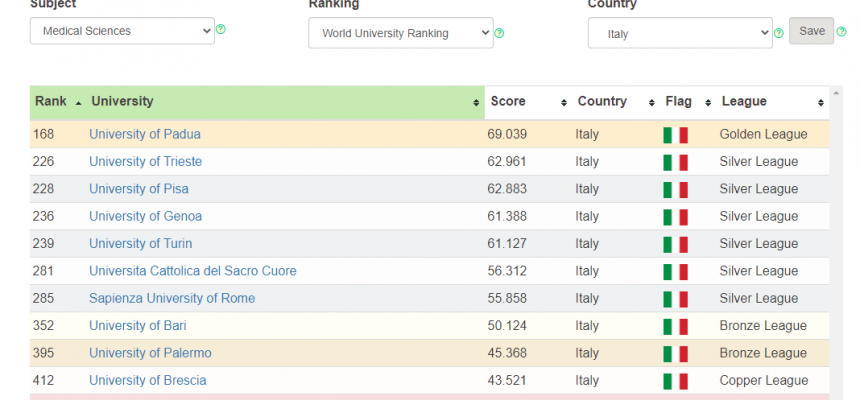Screen dimensions: 860x400
Task: Click rank number 412
Action: [x=43, y=381]
